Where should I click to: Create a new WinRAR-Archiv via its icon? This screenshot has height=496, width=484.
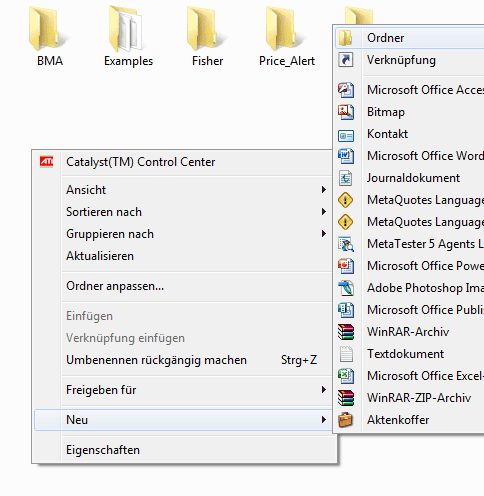pyautogui.click(x=346, y=332)
